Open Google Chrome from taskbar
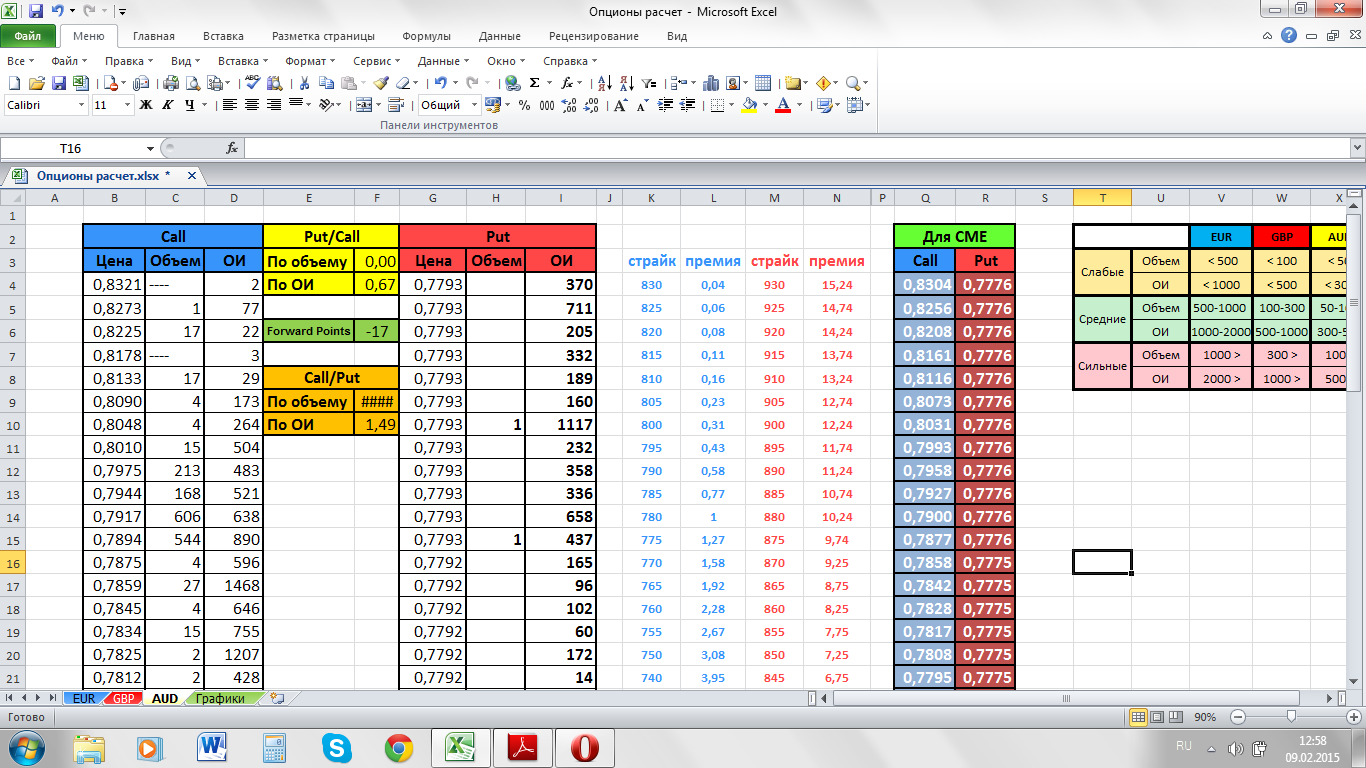 coord(400,747)
